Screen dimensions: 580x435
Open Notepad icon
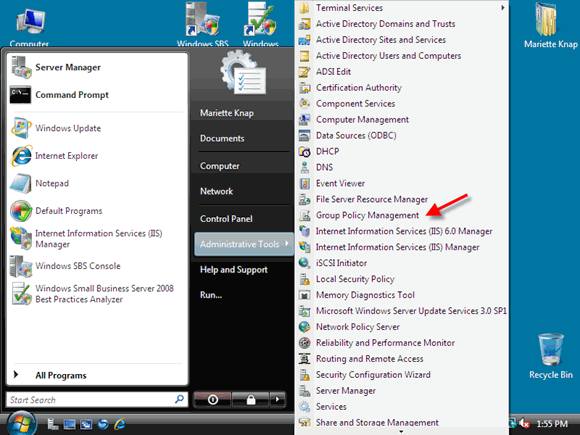point(21,183)
